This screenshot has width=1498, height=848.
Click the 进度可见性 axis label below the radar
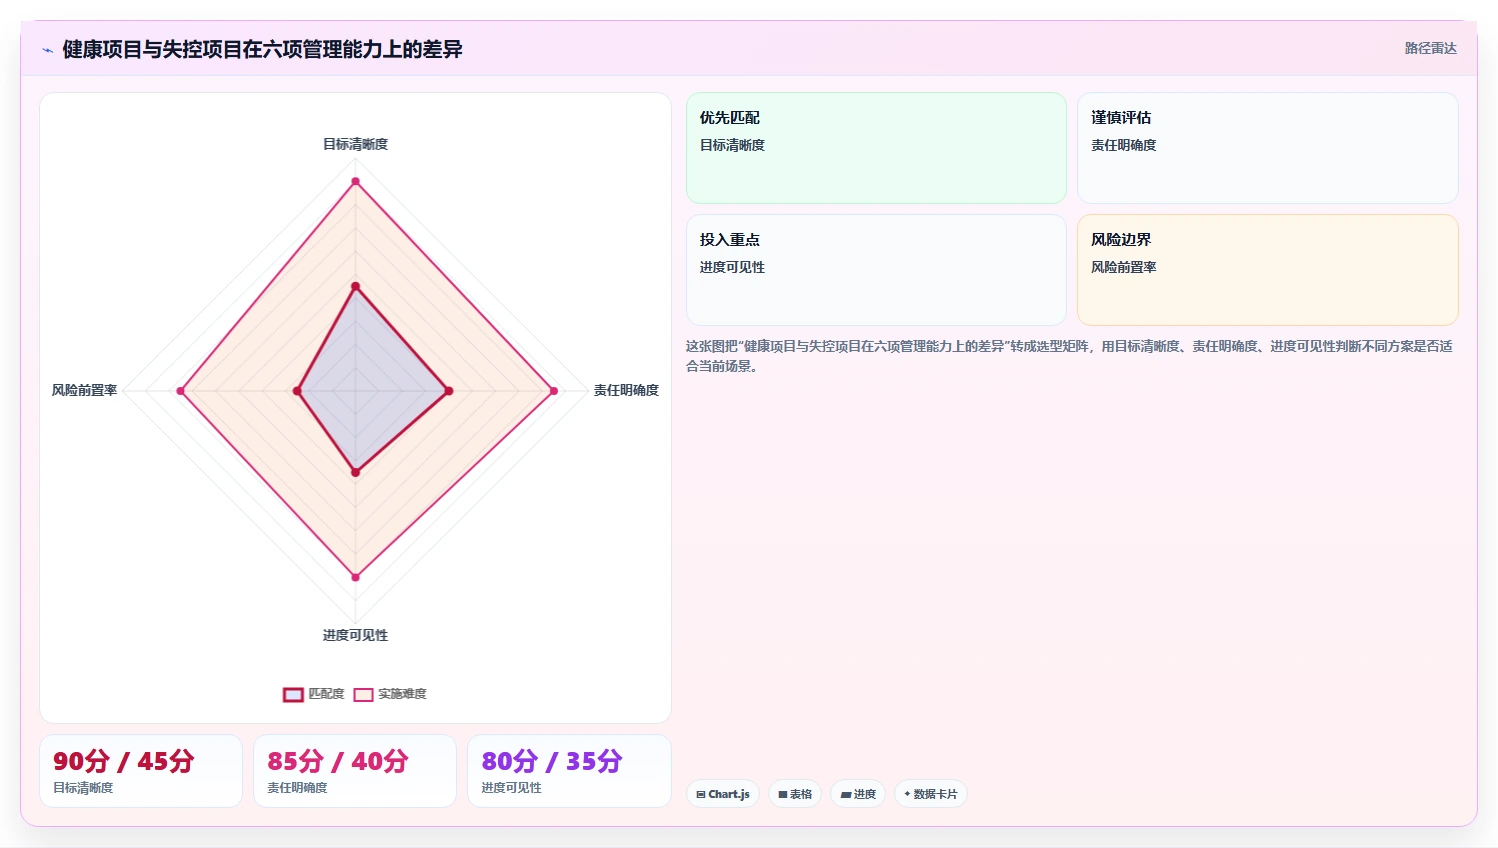tap(355, 635)
